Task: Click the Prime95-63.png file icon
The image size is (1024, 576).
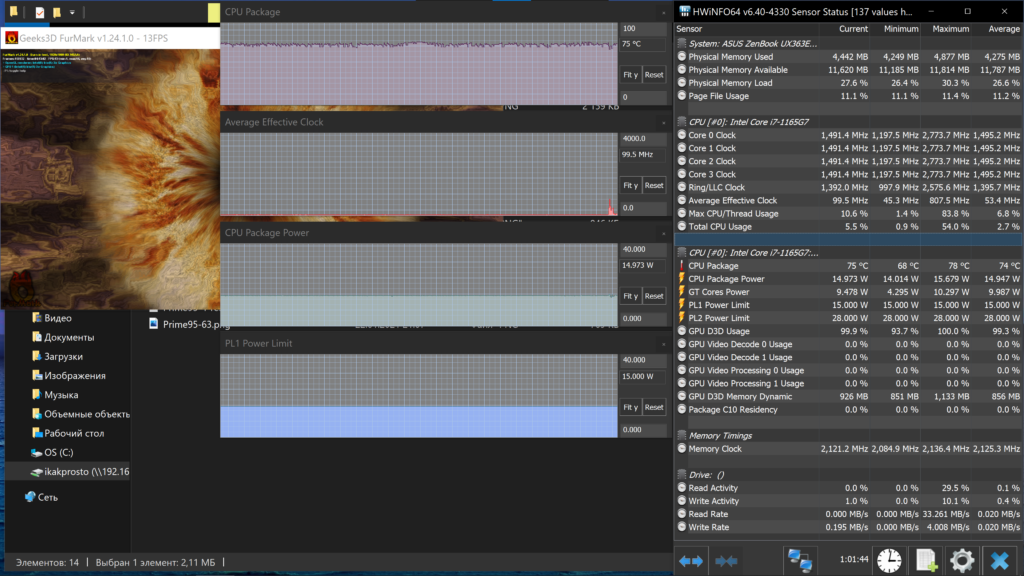Action: pos(153,323)
